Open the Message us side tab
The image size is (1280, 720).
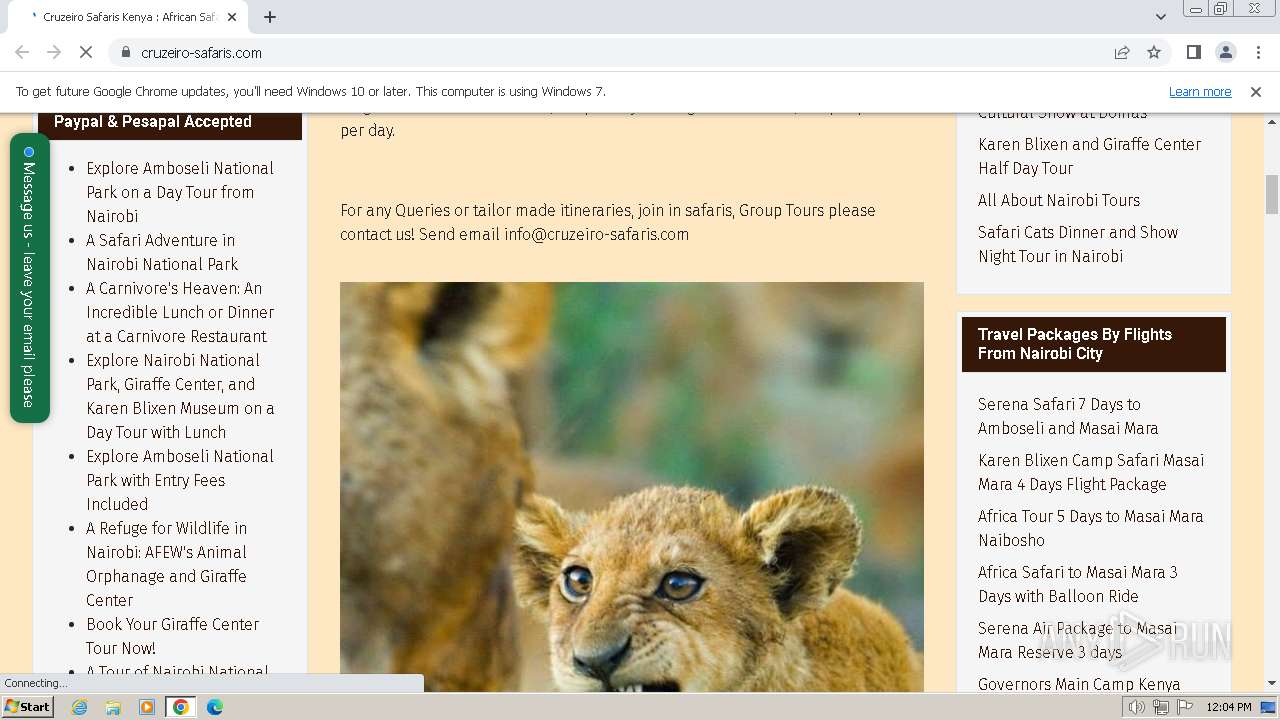[29, 278]
